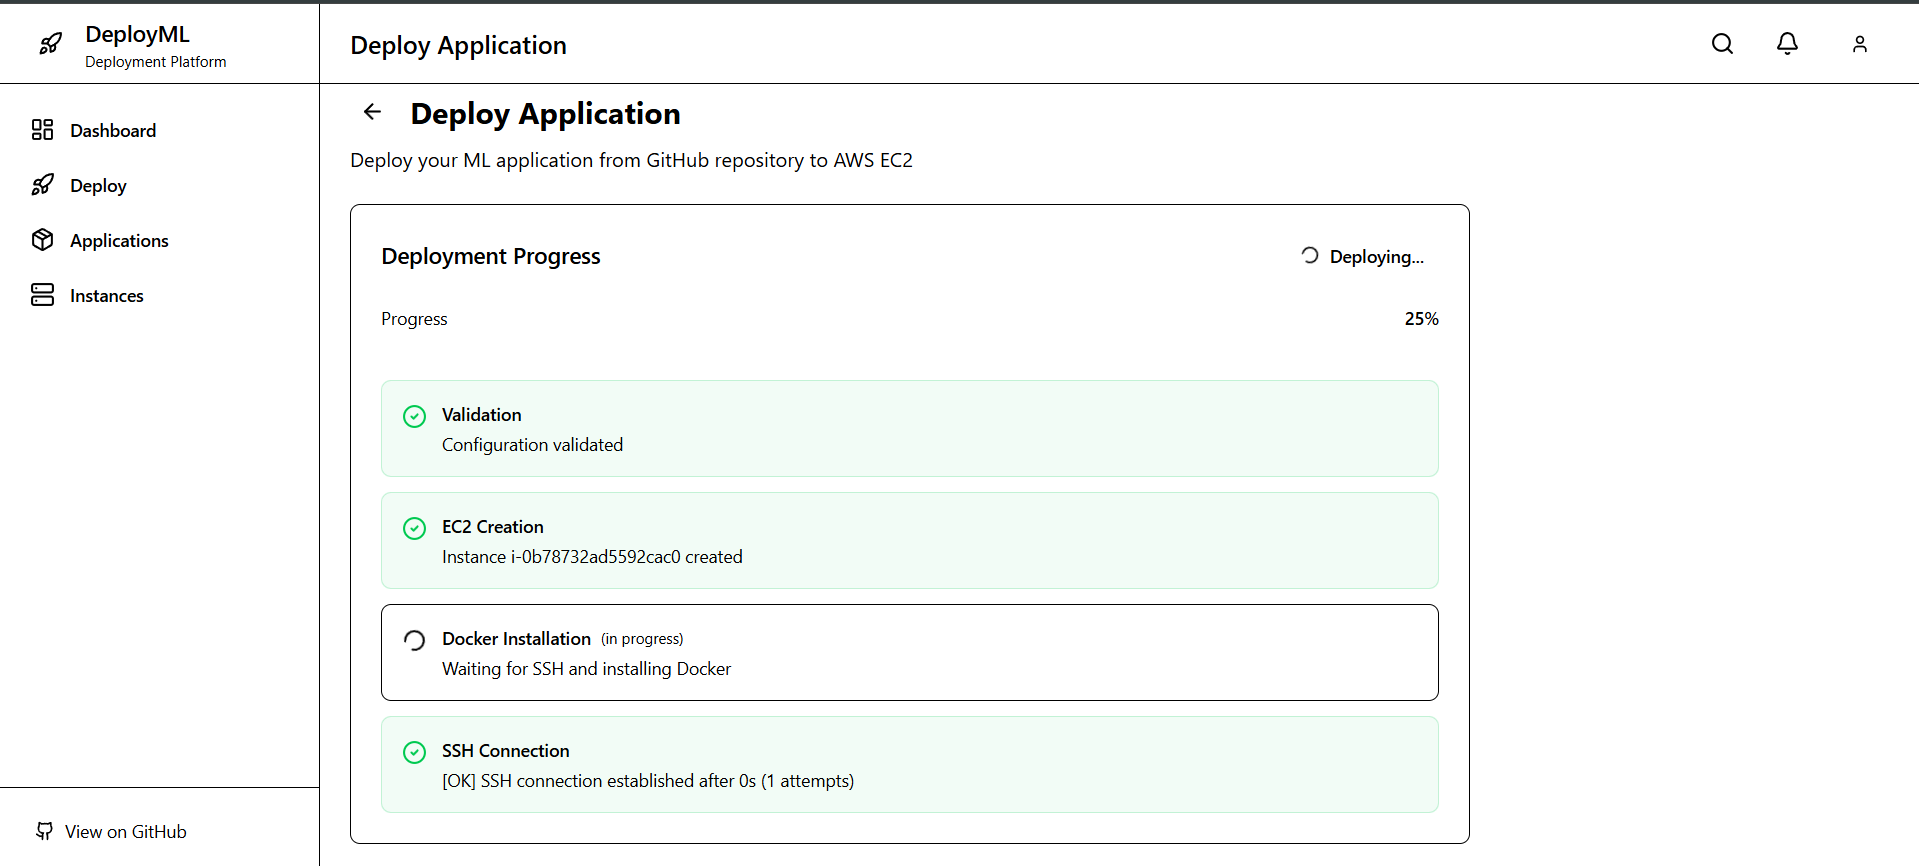Screen dimensions: 1919x866
Task: Click the Validation green check icon
Action: pos(414,416)
